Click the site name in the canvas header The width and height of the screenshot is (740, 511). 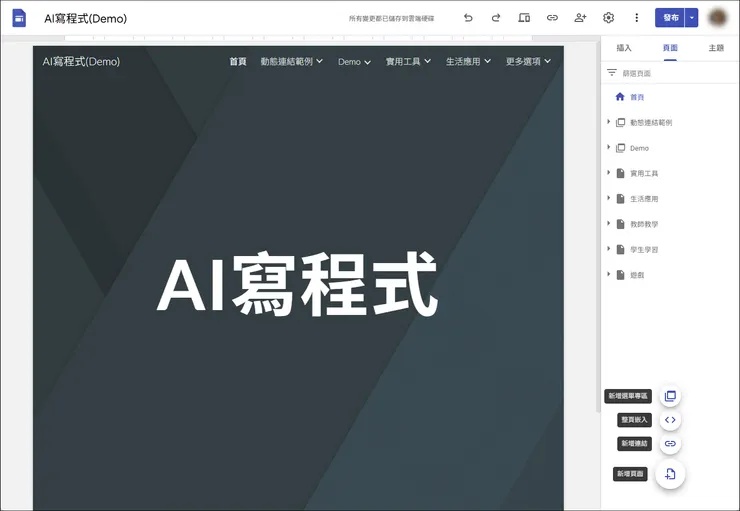[81, 61]
